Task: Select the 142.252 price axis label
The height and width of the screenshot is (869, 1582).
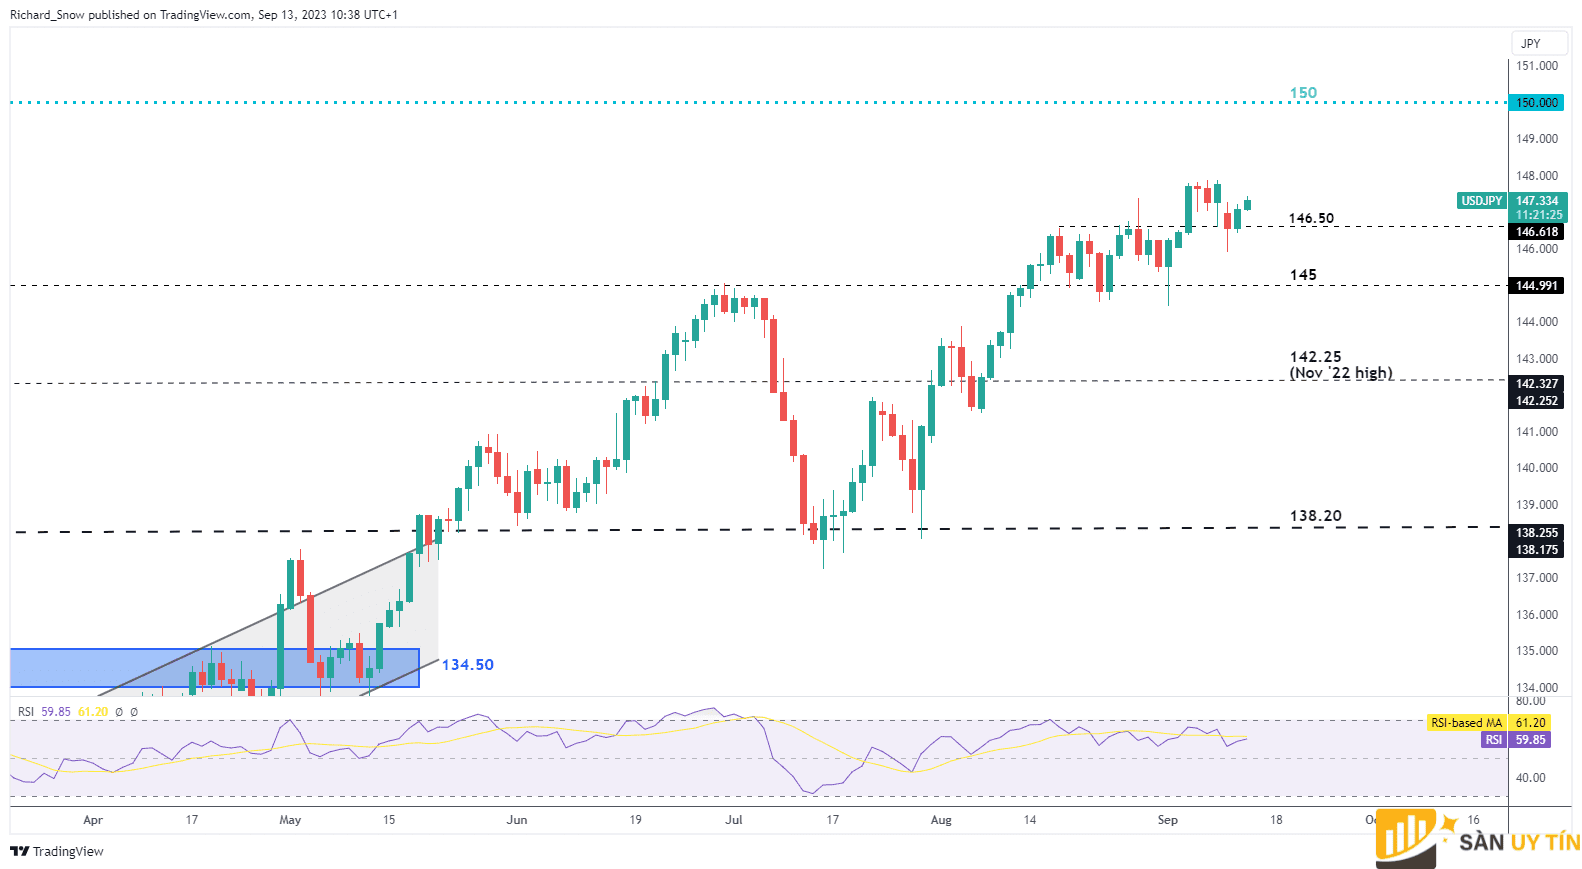Action: (x=1536, y=401)
